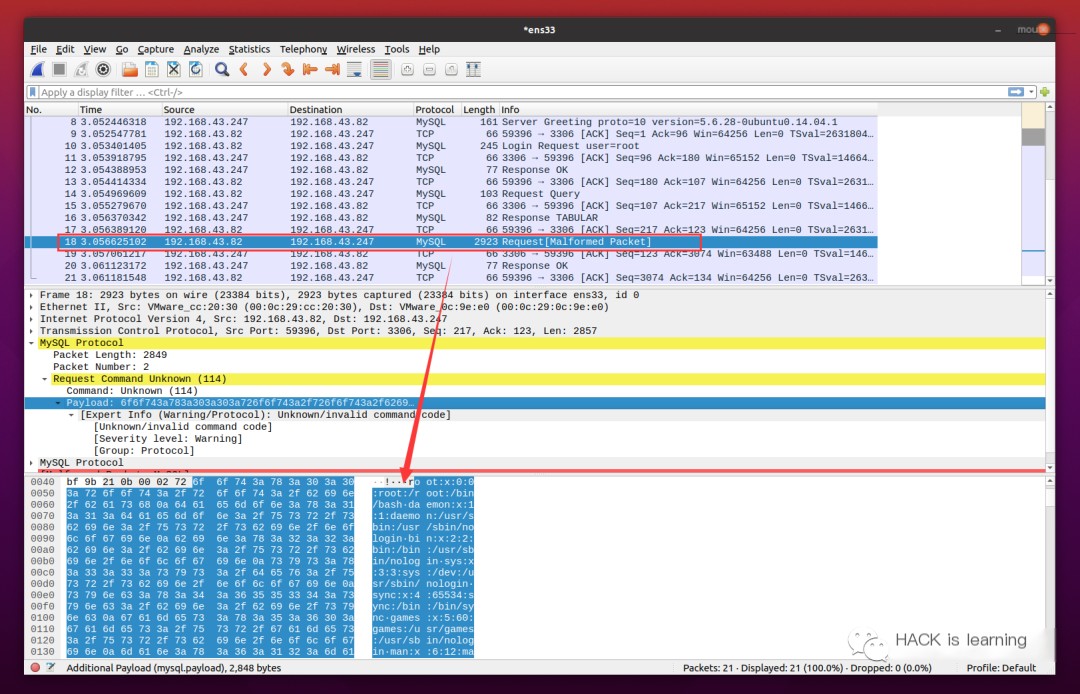Screen dimensions: 1080x694
Task: Expand the Ethernet II section
Action: pyautogui.click(x=32, y=307)
